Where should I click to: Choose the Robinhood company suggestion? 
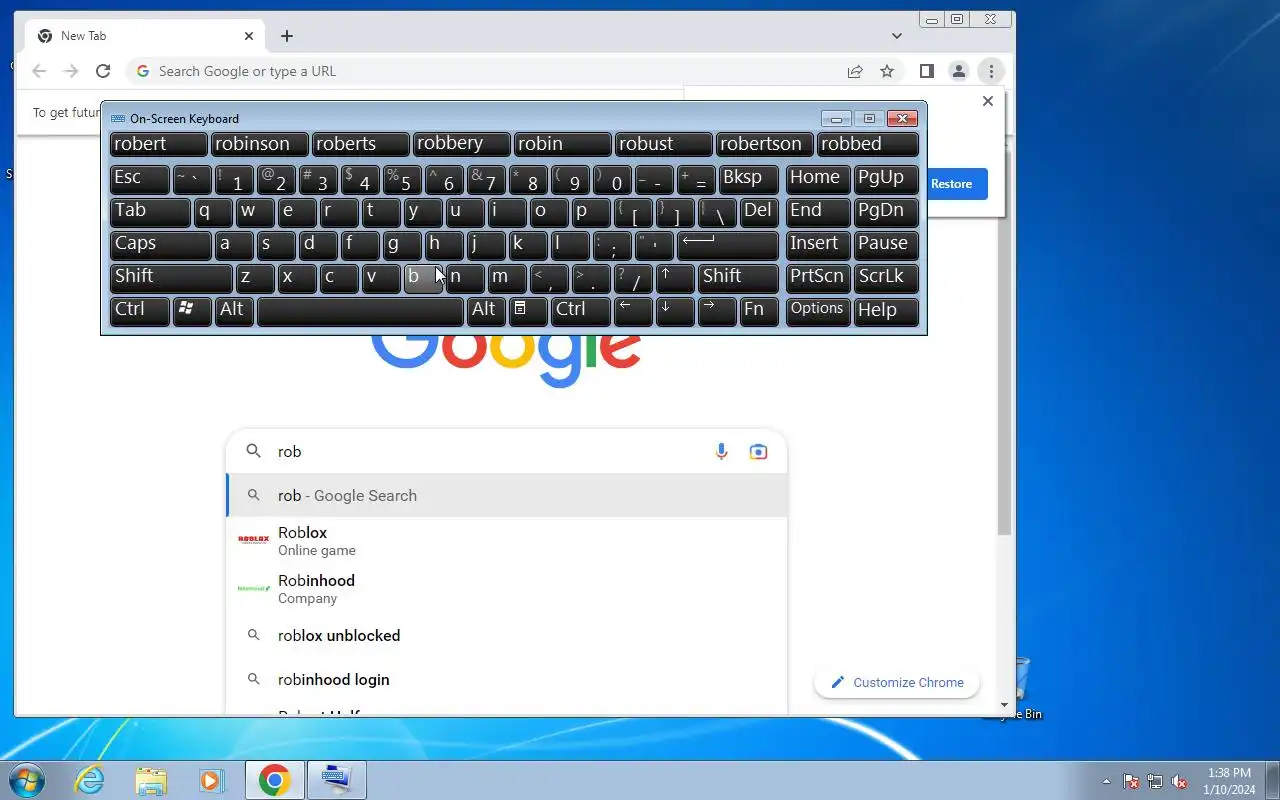(507, 589)
